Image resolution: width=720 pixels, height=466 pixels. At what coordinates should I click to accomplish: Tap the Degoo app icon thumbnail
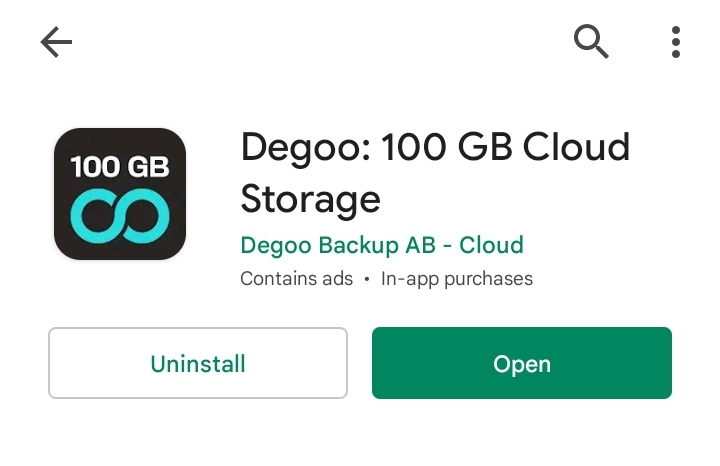tap(120, 194)
